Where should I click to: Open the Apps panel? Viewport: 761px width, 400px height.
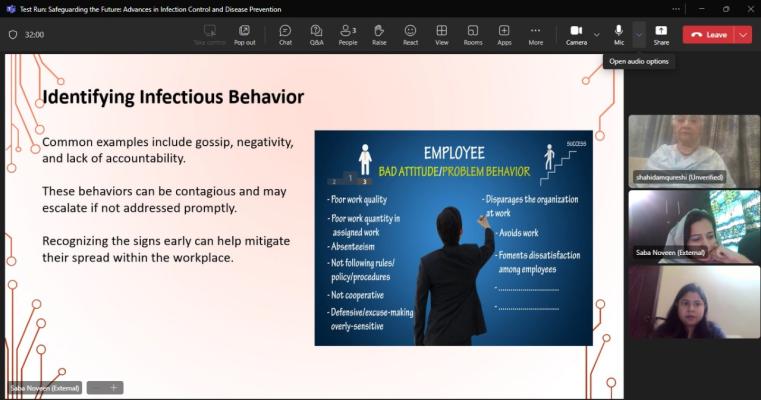point(504,34)
